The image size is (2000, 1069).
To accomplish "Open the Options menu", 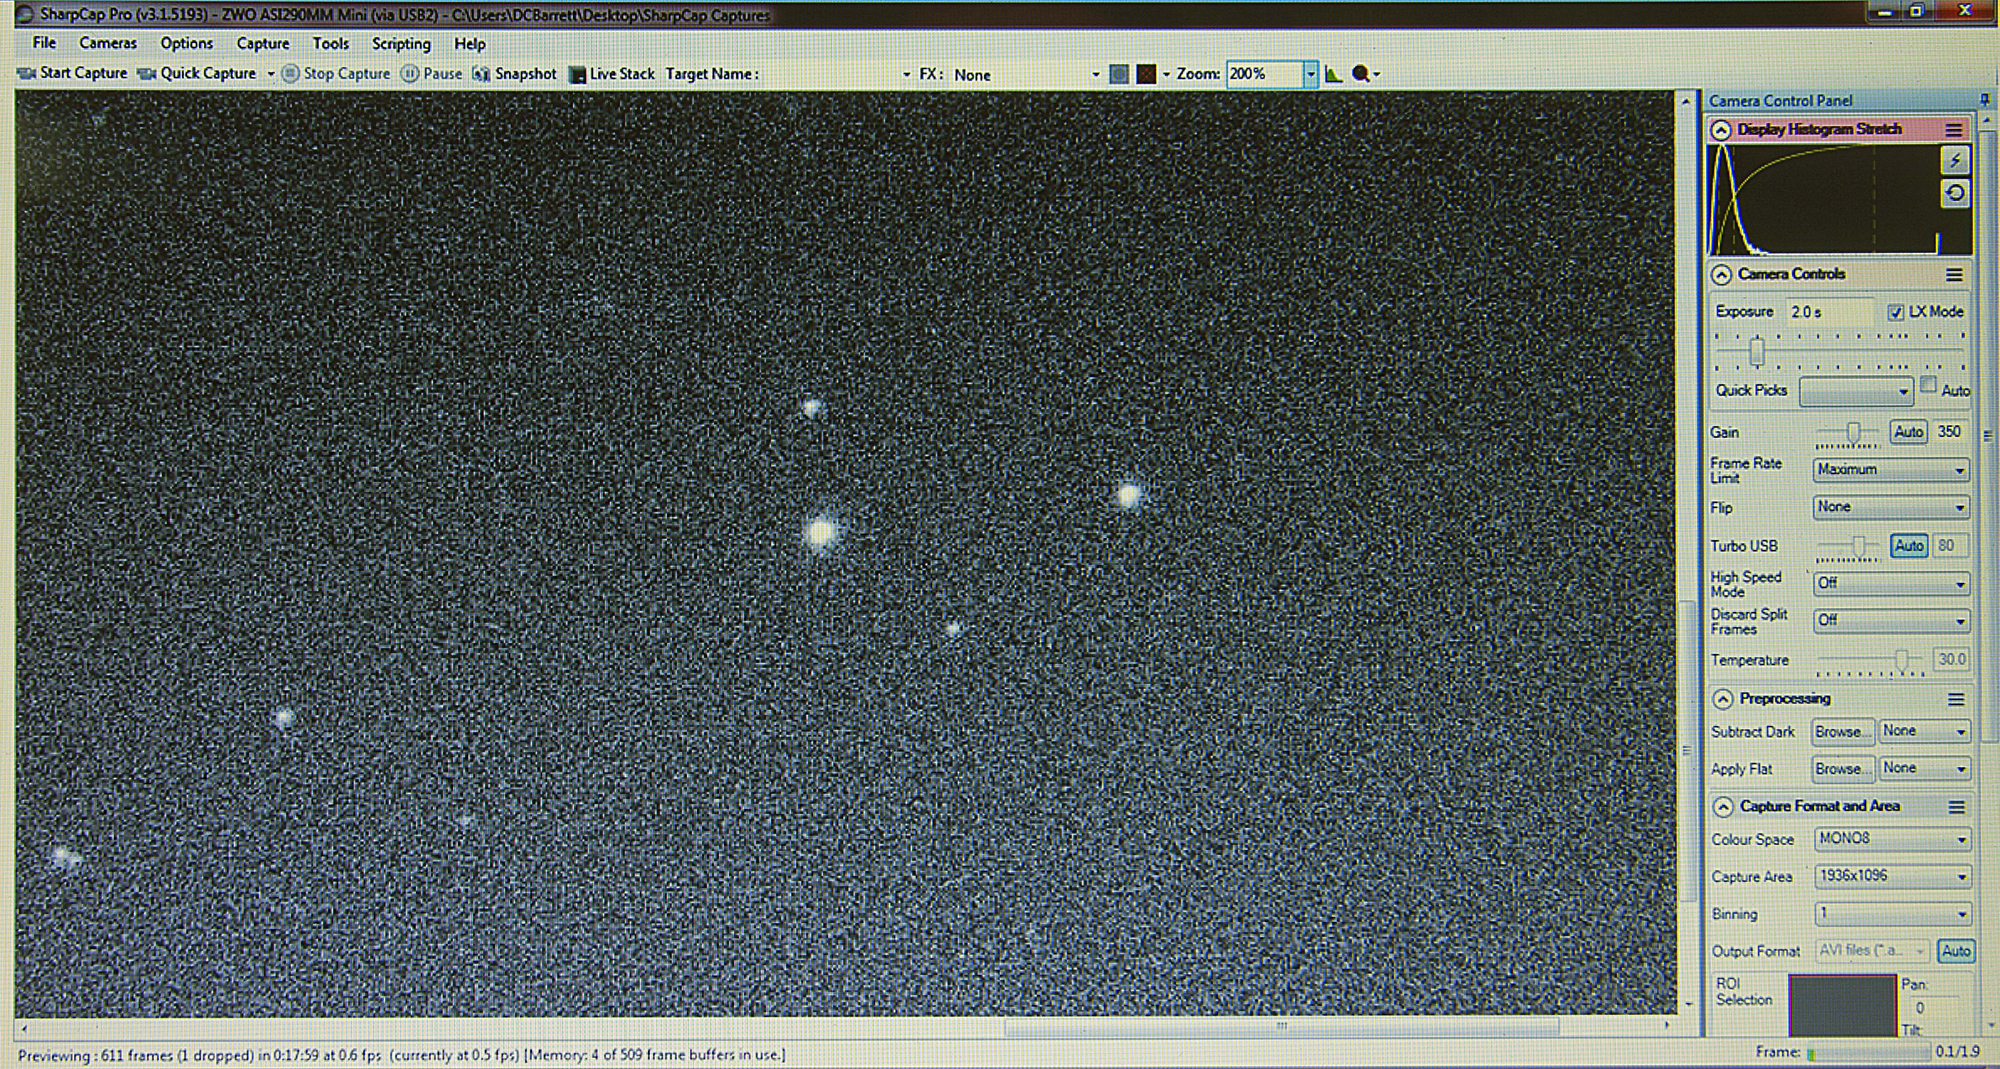I will point(187,43).
